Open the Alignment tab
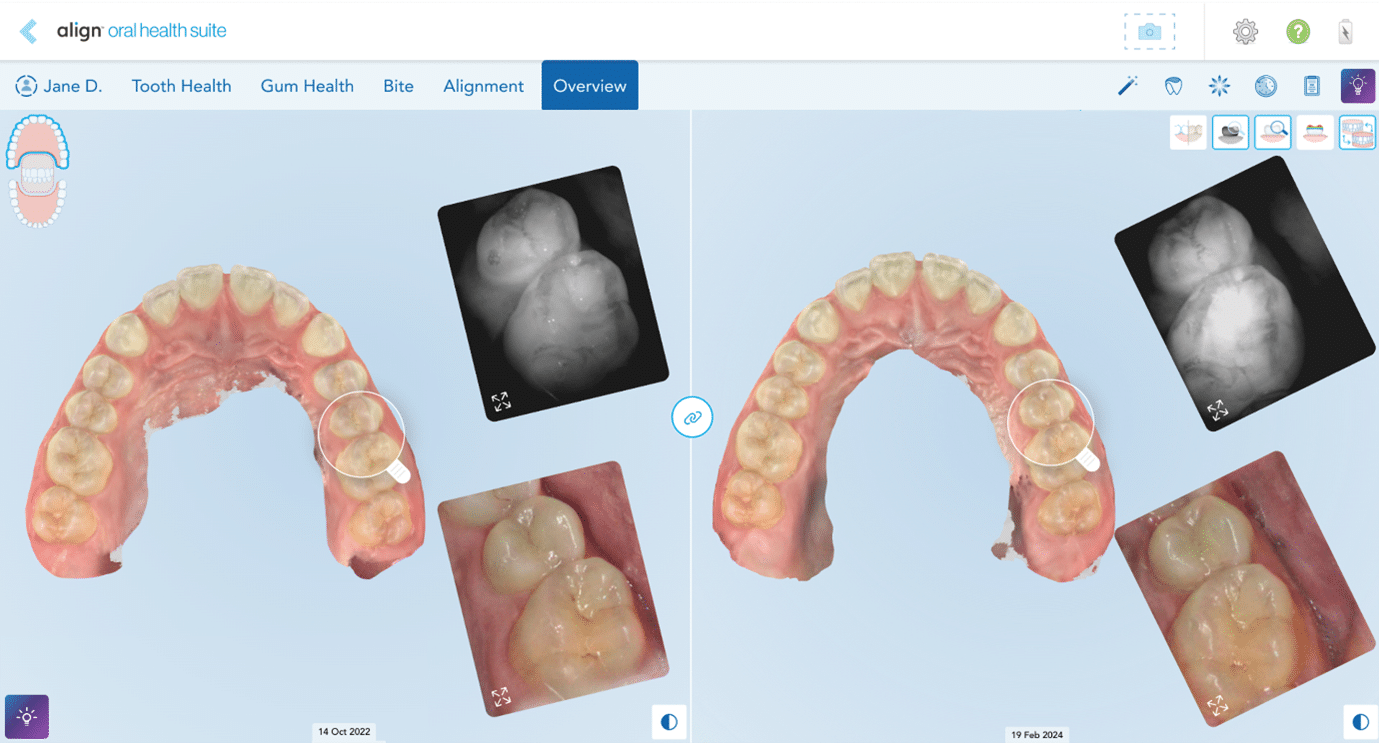 (x=483, y=86)
